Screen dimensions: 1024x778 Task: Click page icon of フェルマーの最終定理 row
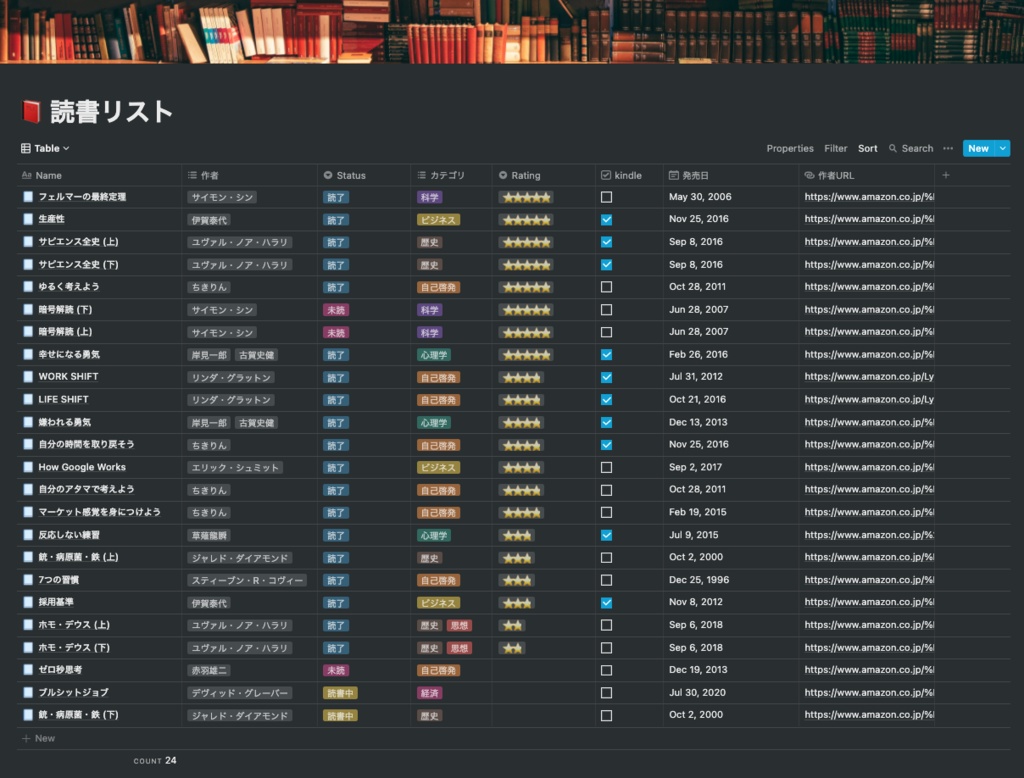tap(27, 197)
